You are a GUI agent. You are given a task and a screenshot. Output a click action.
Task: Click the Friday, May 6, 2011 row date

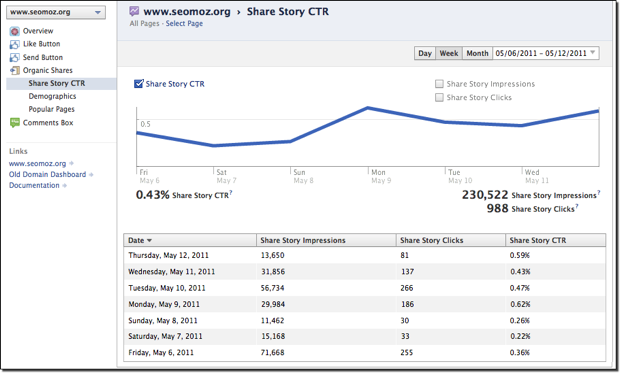tap(161, 353)
